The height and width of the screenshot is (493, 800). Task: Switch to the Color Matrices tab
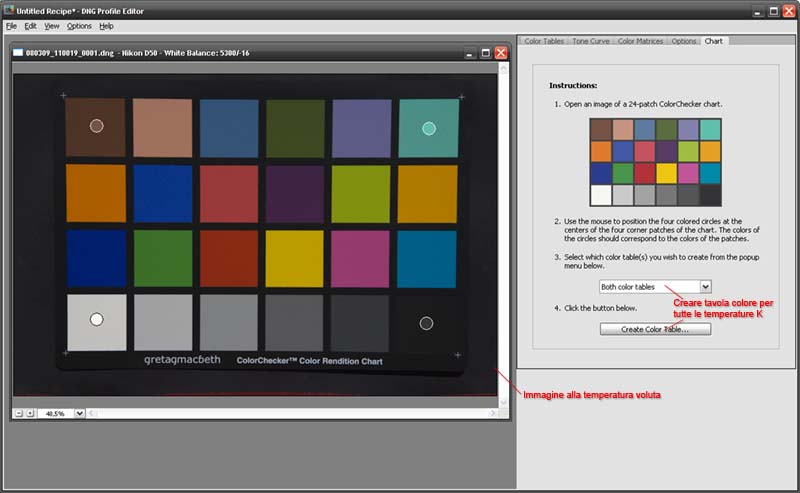point(640,41)
